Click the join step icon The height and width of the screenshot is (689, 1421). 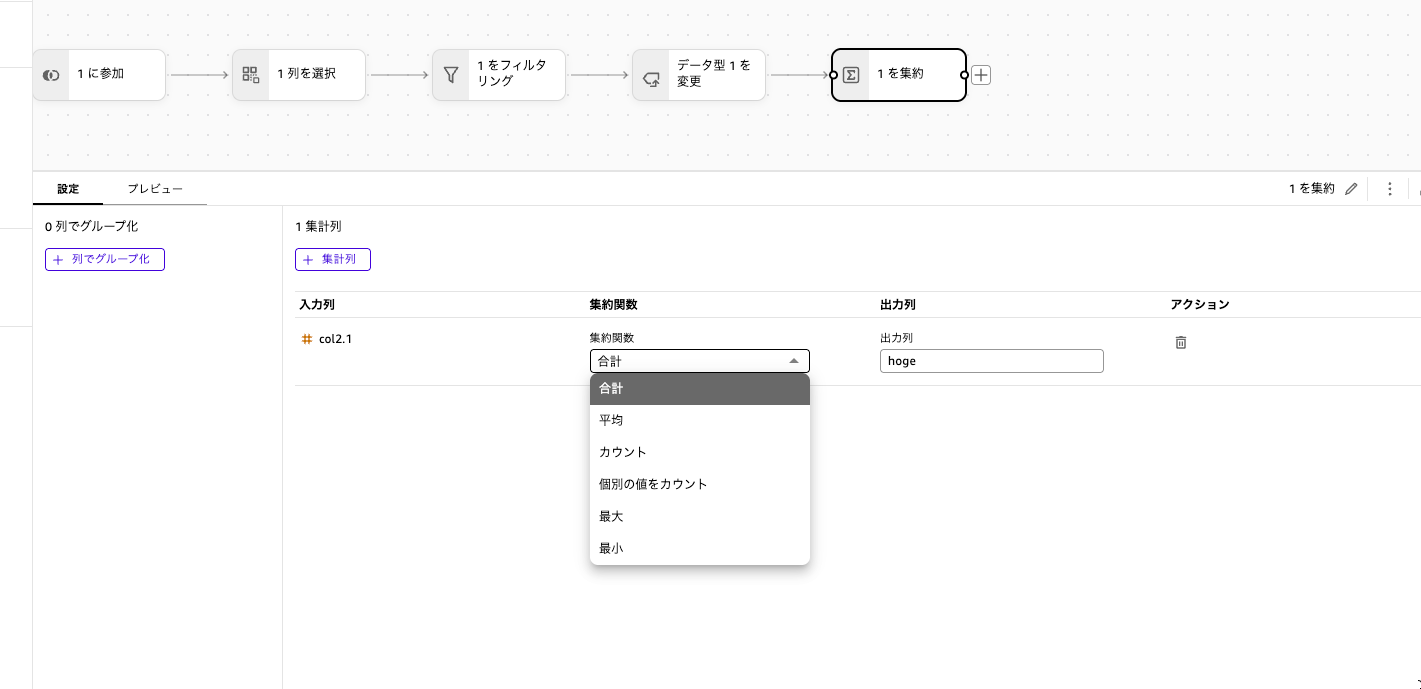coord(51,75)
